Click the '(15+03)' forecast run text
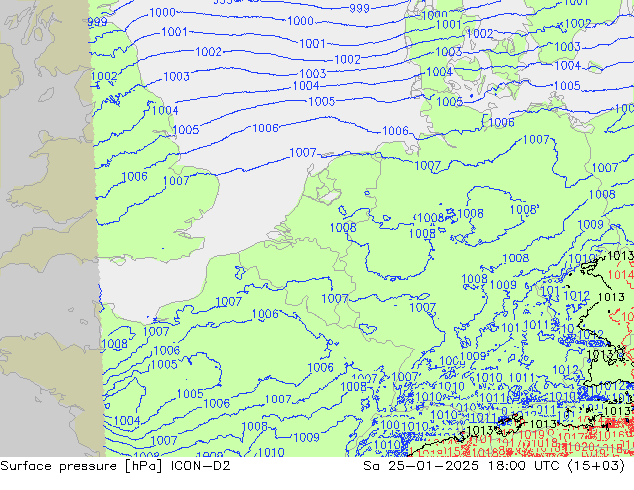 (596, 466)
